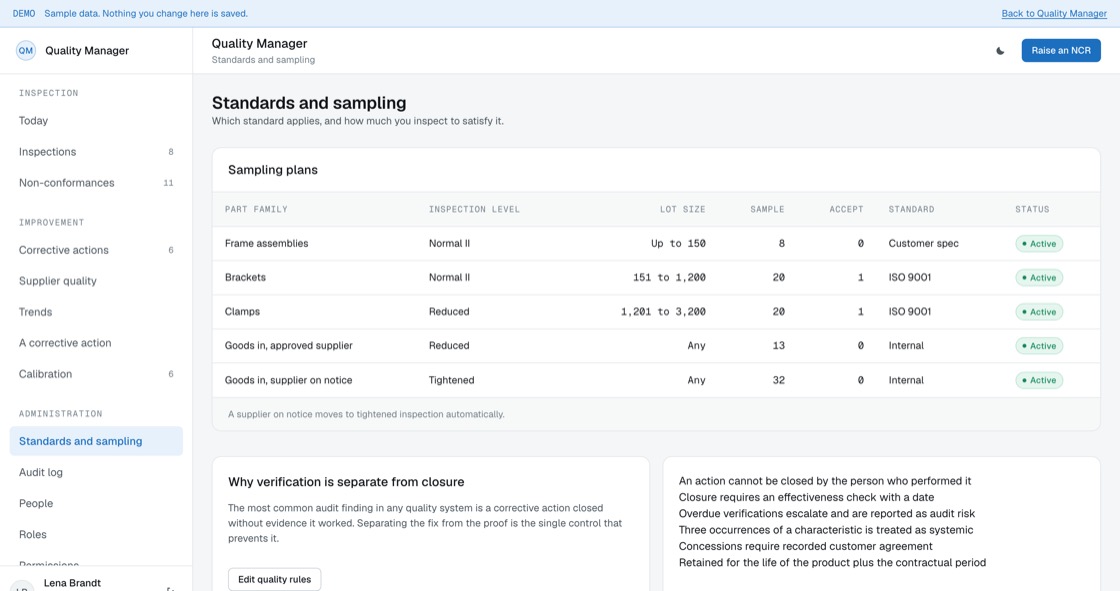Click the Customer spec standard cell
This screenshot has height=591, width=1120.
coord(924,244)
